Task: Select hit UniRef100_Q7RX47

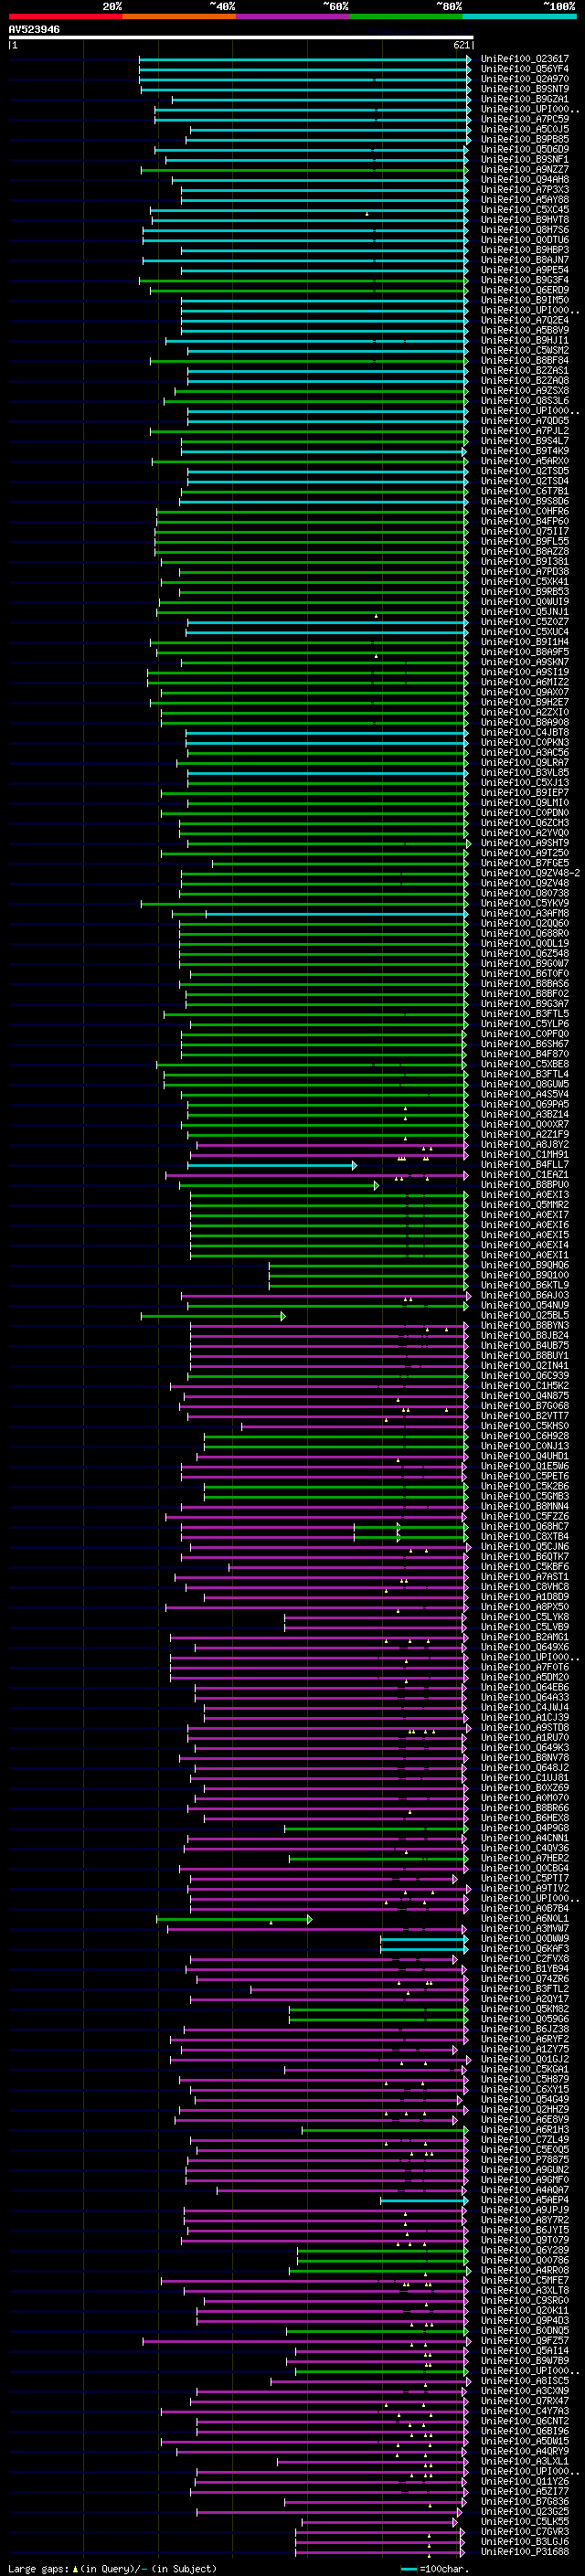Action: point(525,2400)
